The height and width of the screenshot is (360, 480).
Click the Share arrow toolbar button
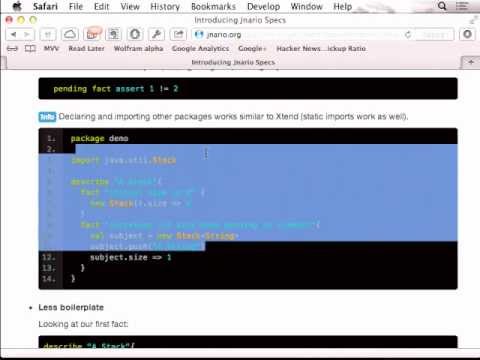point(178,34)
